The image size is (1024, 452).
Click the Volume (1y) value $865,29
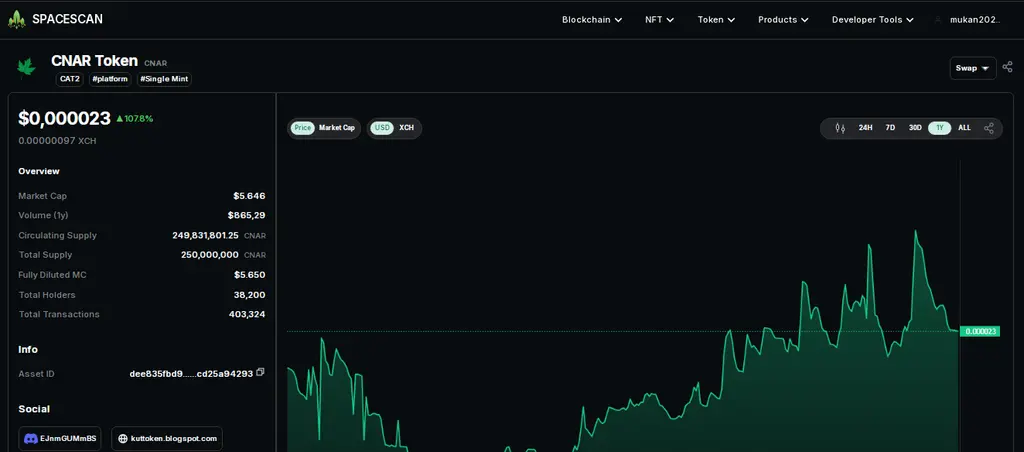[x=246, y=216]
